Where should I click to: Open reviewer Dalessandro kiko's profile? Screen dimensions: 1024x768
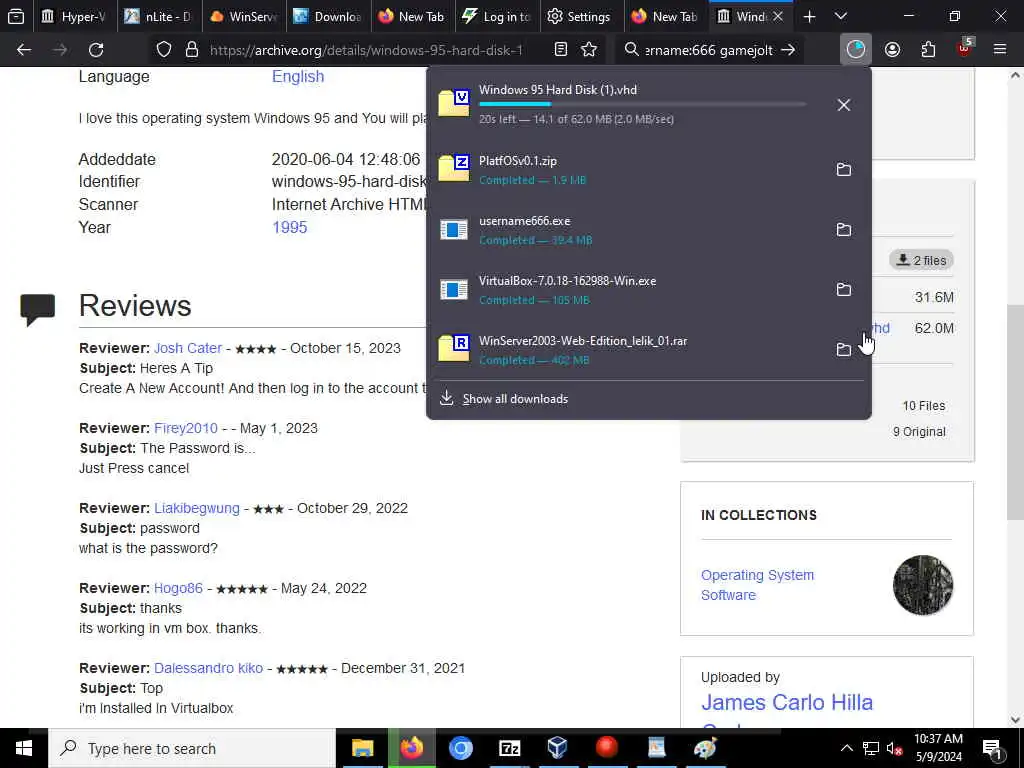208,668
